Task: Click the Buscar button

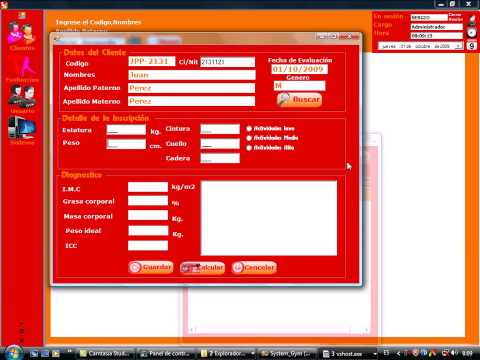Action: tap(299, 100)
